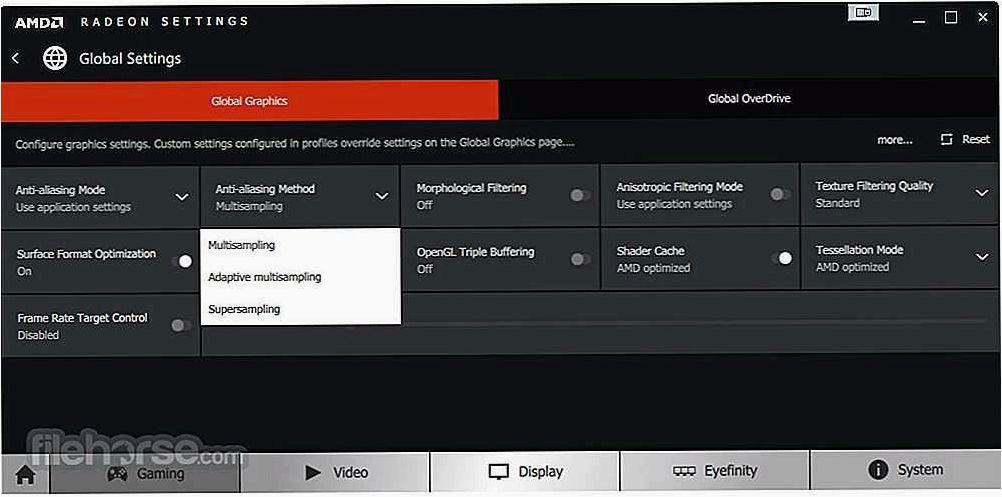The image size is (1002, 497).
Task: Open Tessellation Mode dropdown arrow
Action: [982, 257]
